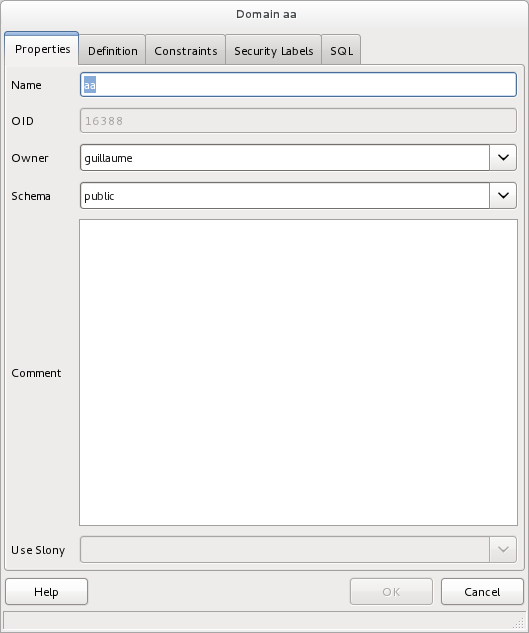529x633 pixels.
Task: Dismiss the dialog with Cancel
Action: tap(482, 591)
